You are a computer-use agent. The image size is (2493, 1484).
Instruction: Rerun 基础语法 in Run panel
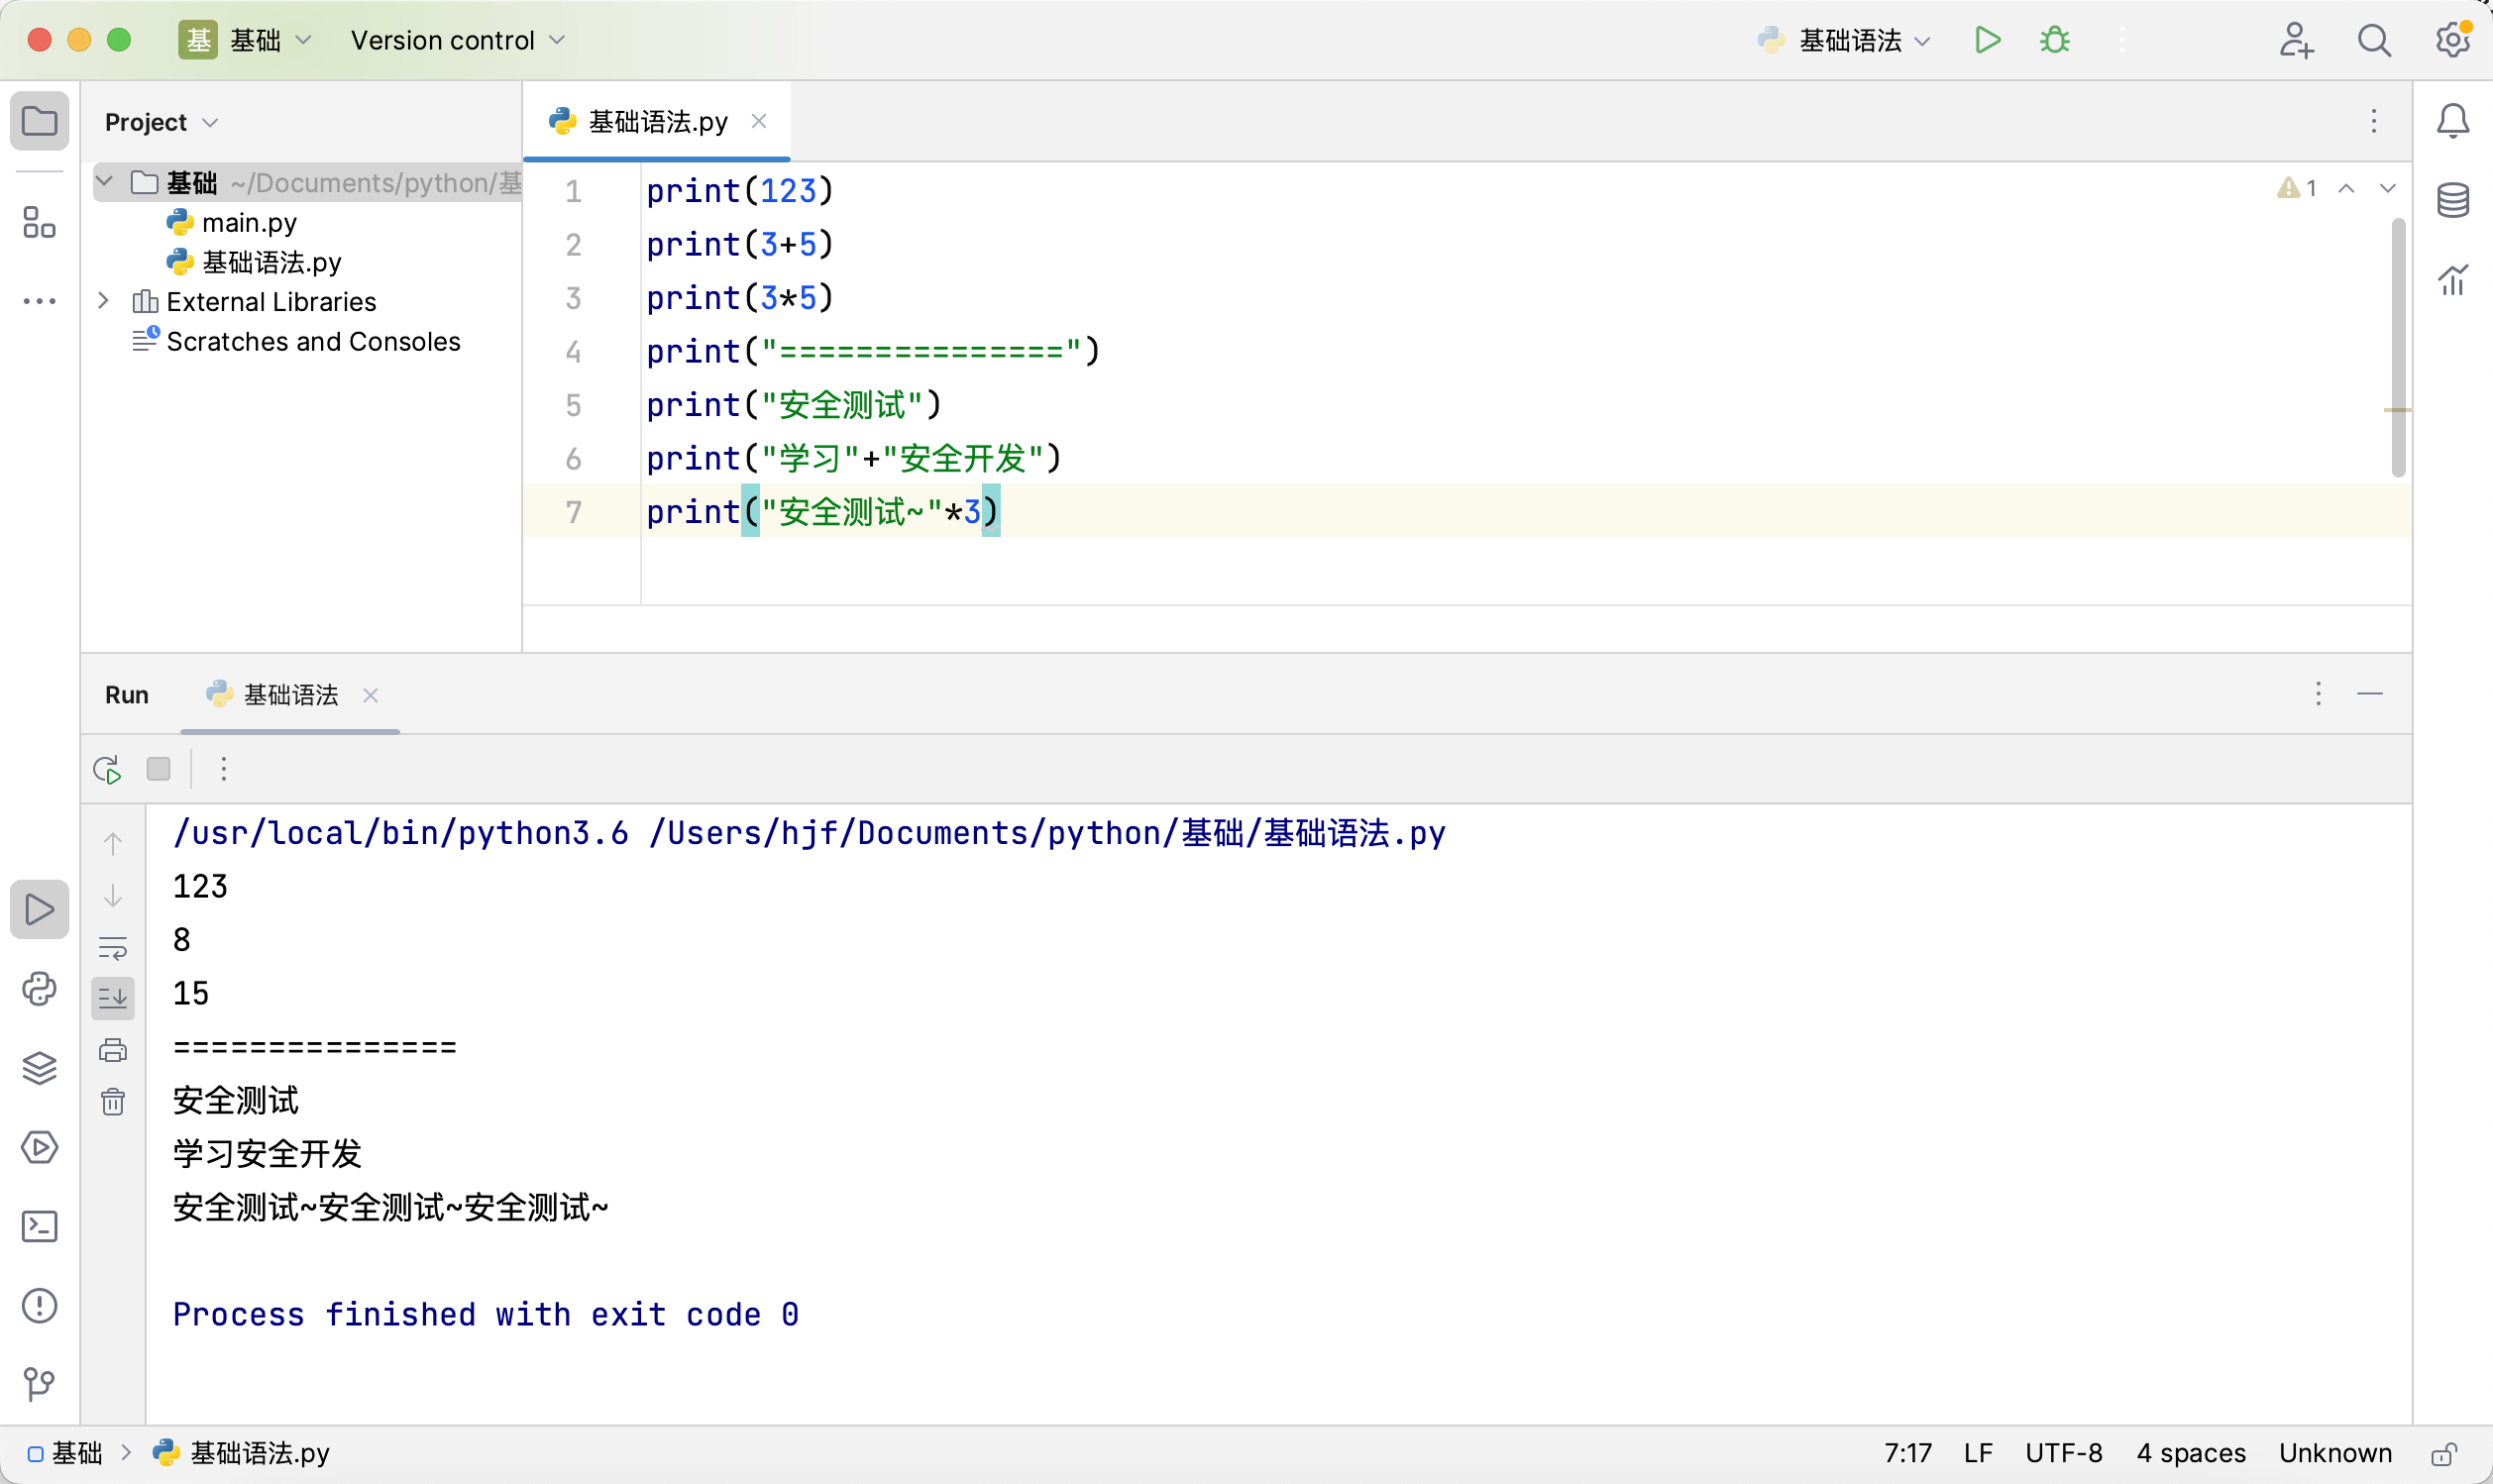point(107,769)
